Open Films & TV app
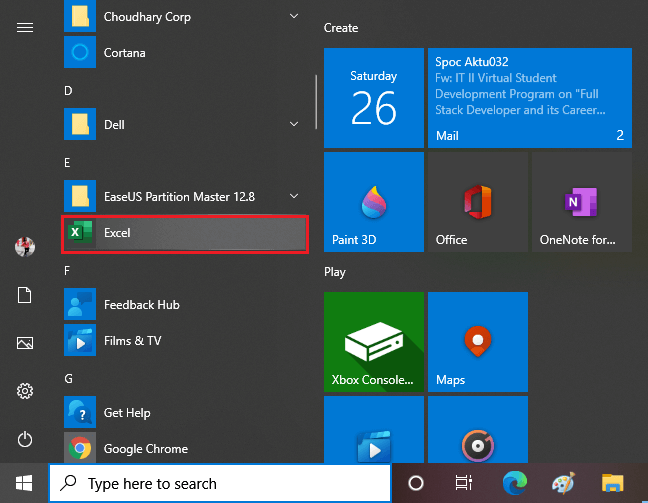 tap(185, 341)
